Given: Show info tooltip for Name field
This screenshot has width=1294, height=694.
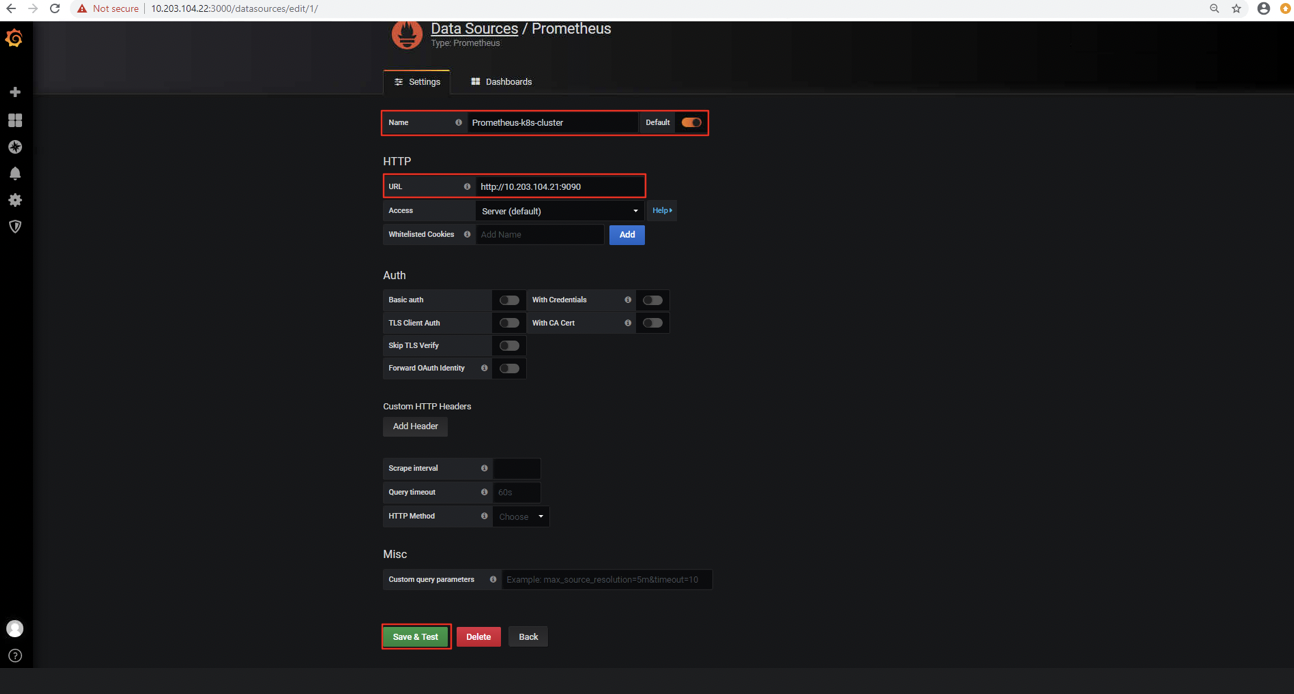Looking at the screenshot, I should [x=459, y=123].
